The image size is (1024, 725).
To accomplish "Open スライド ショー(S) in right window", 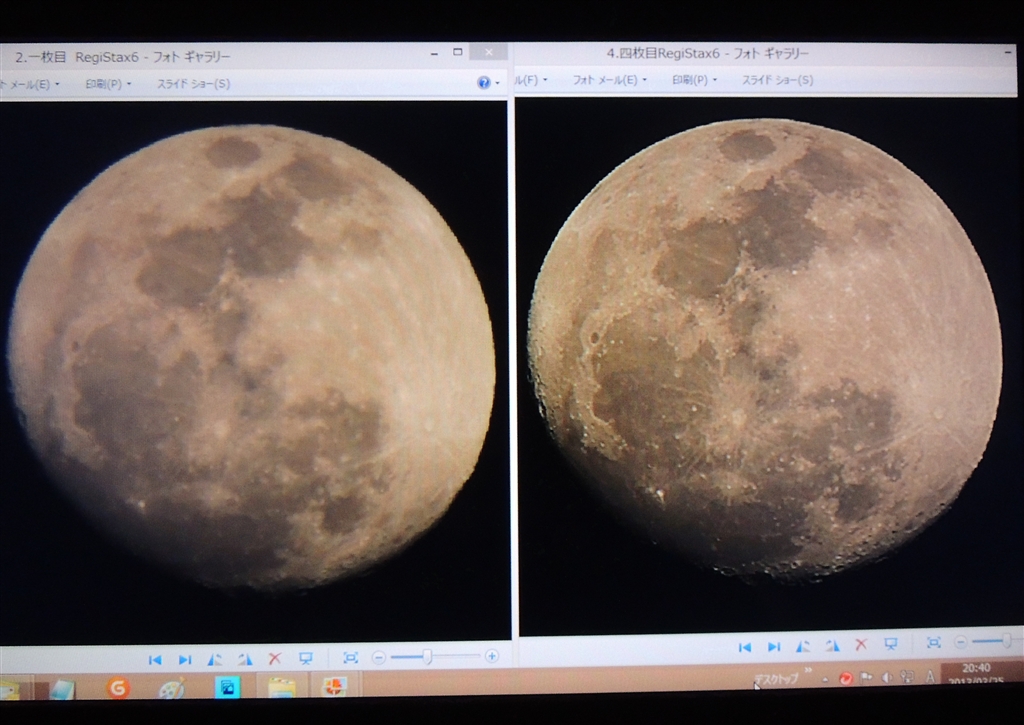I will (x=777, y=80).
